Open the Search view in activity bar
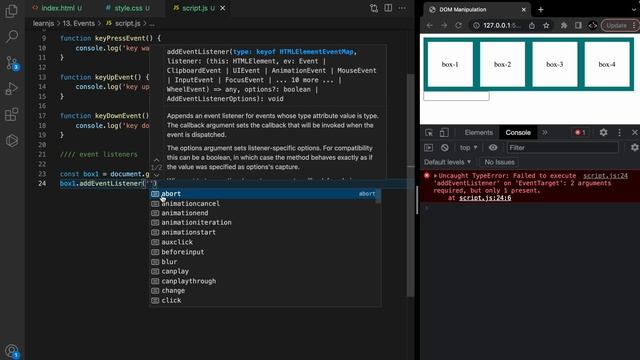This screenshot has width=640, height=360. 11,37
